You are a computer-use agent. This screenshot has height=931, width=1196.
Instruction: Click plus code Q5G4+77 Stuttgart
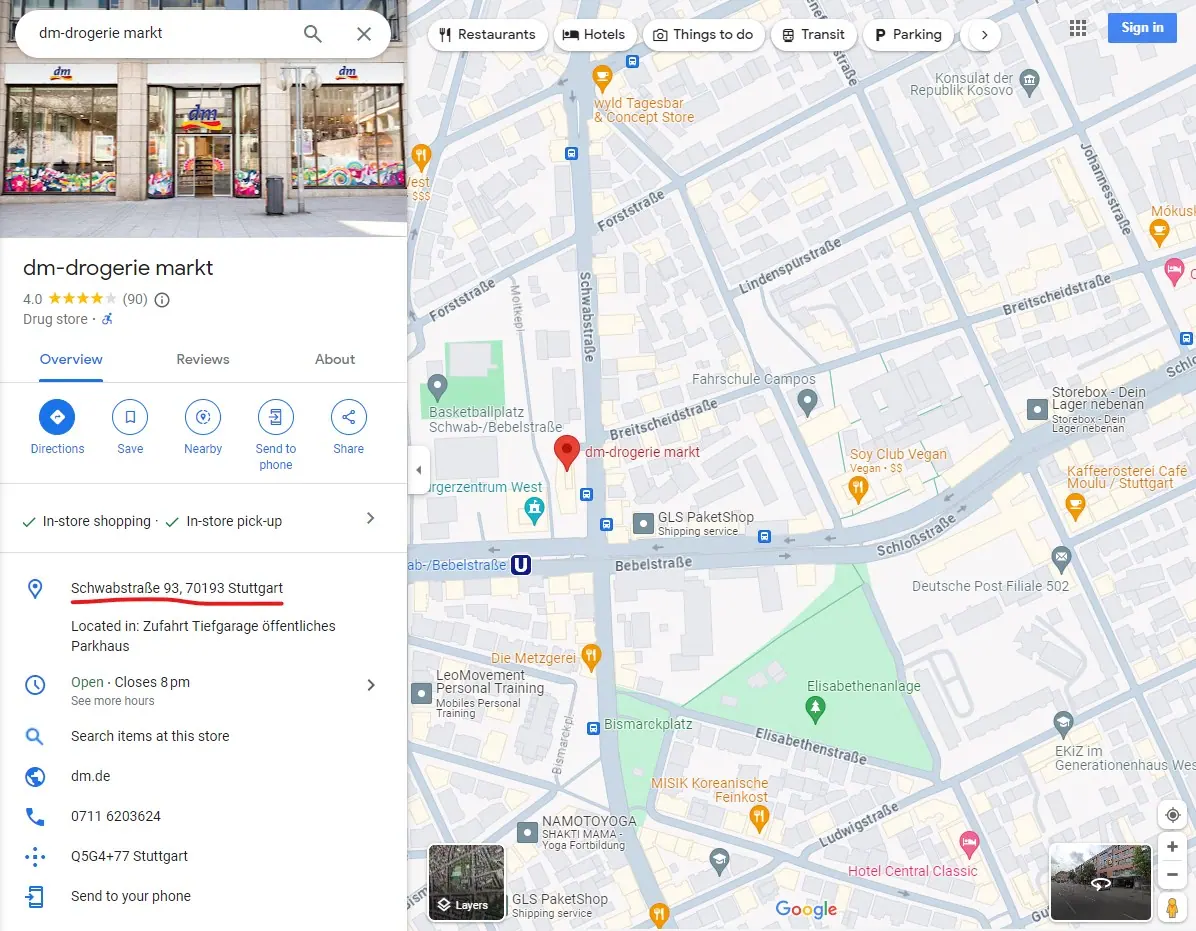click(130, 856)
